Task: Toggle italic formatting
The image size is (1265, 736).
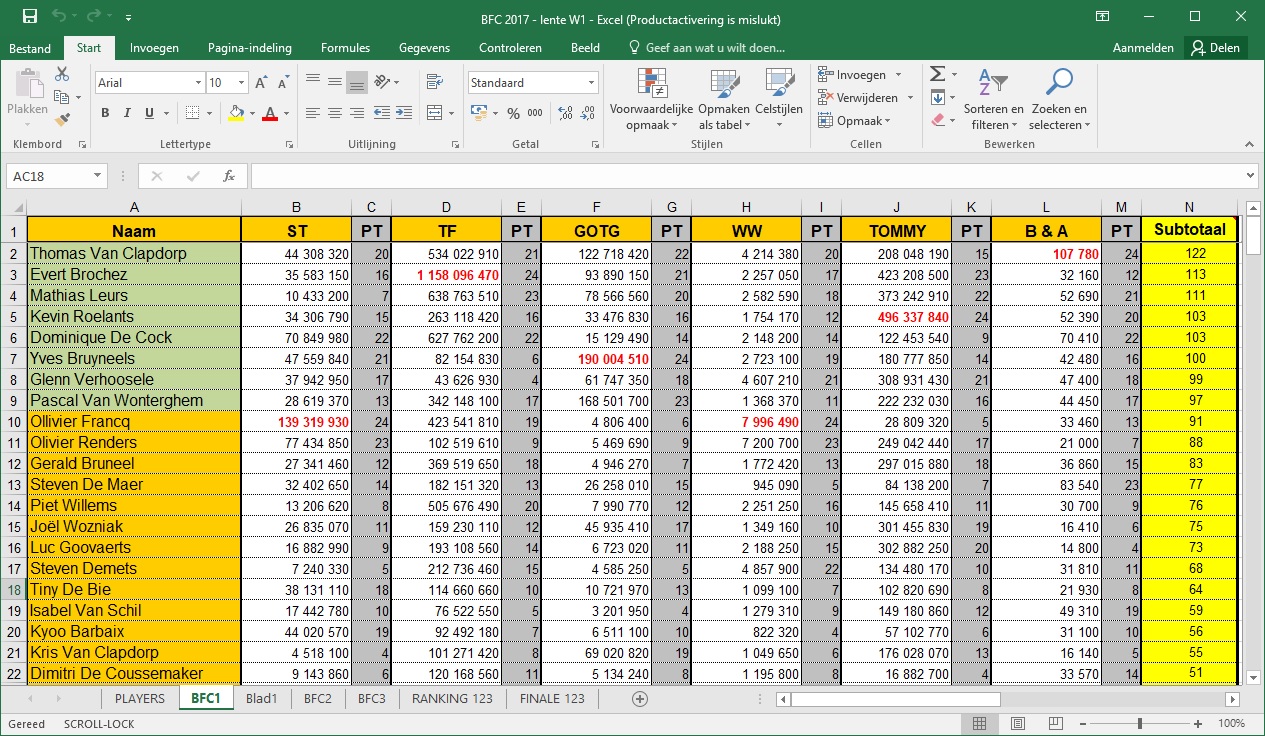Action: coord(127,113)
